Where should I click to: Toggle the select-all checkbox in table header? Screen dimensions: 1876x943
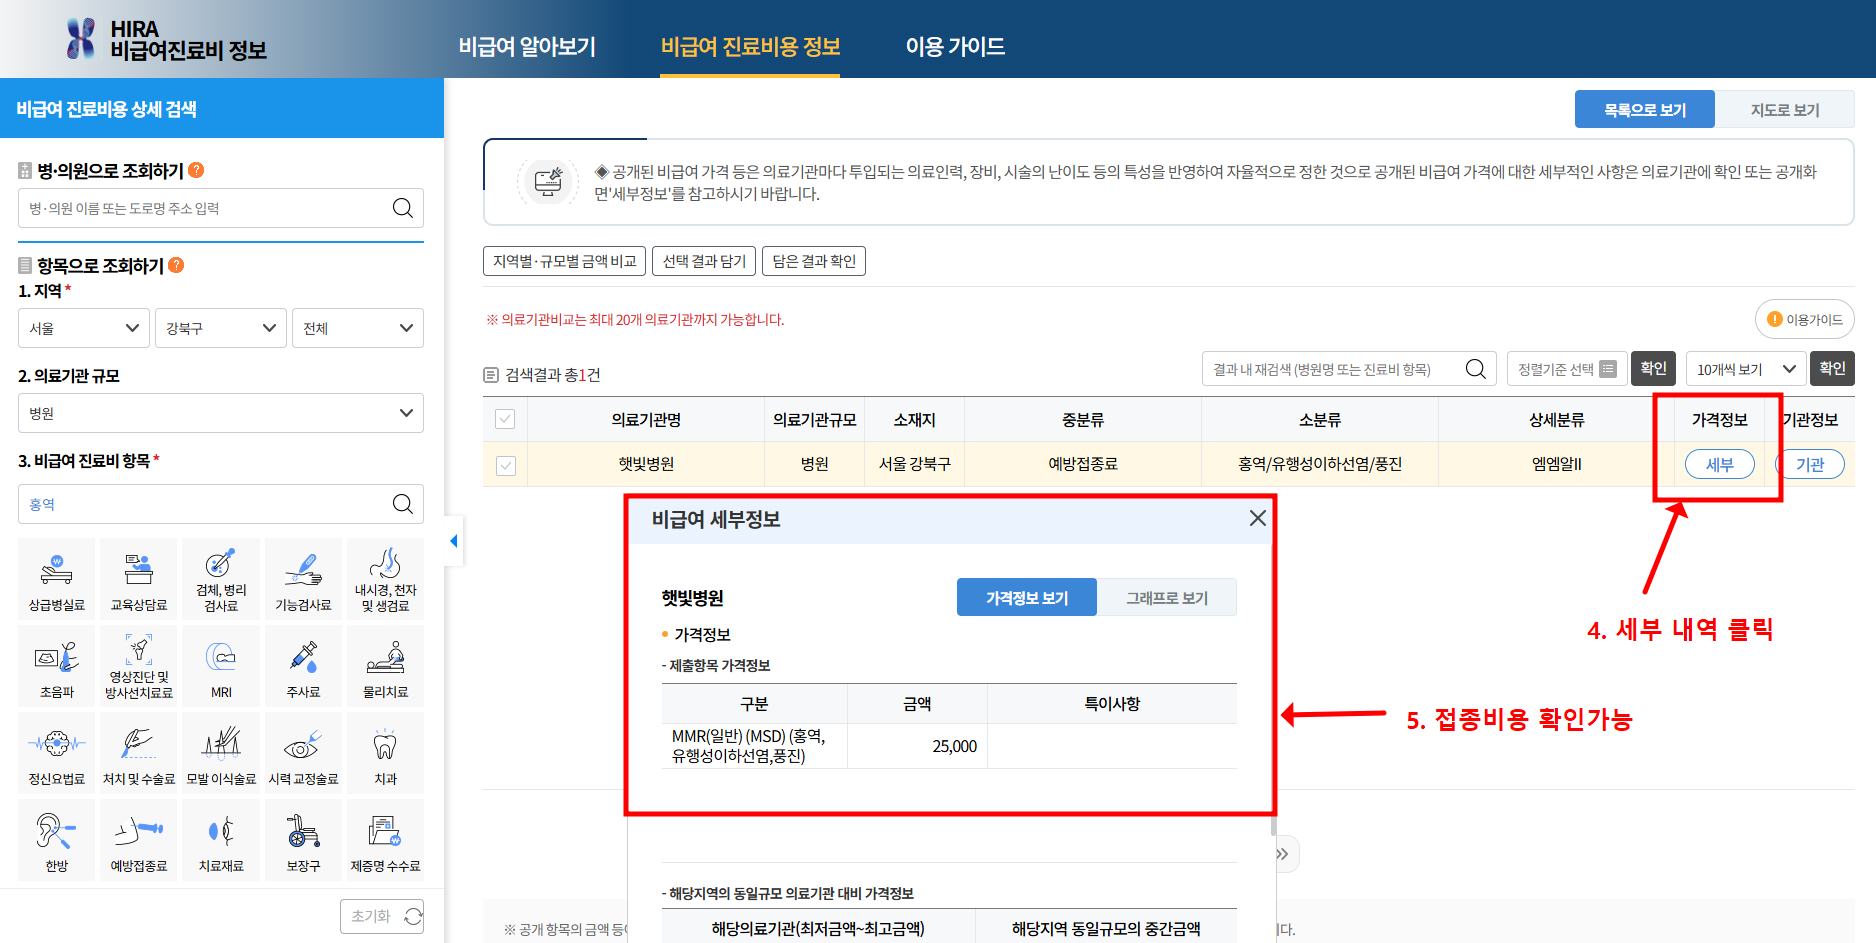(505, 419)
